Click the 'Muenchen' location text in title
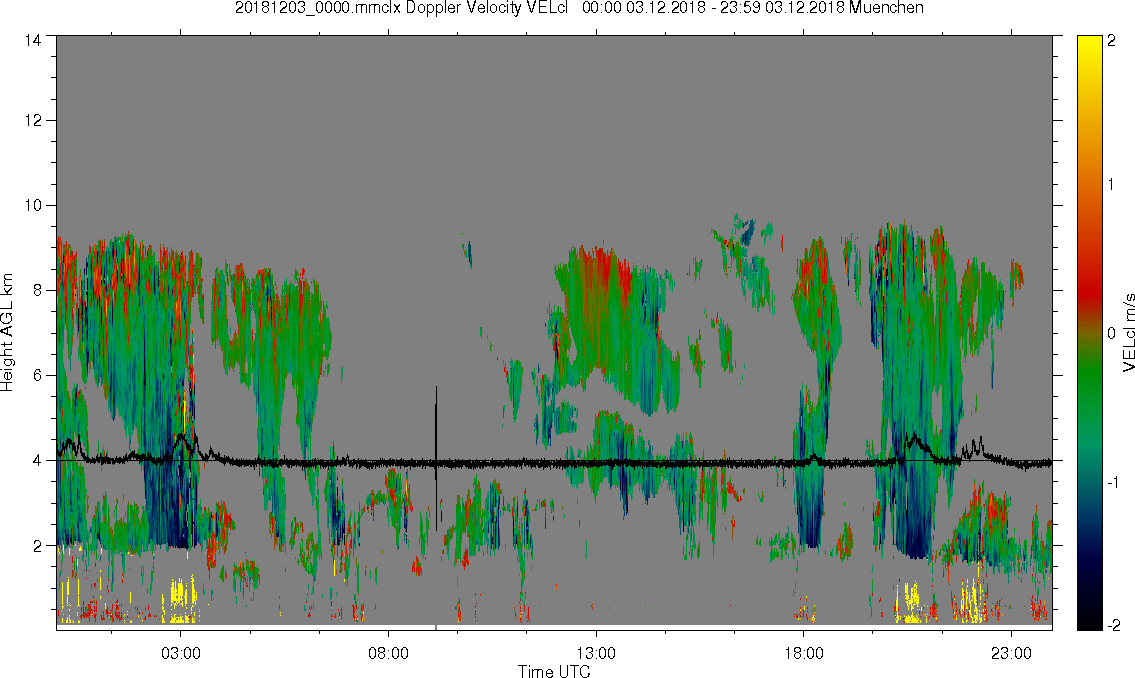 [x=886, y=9]
